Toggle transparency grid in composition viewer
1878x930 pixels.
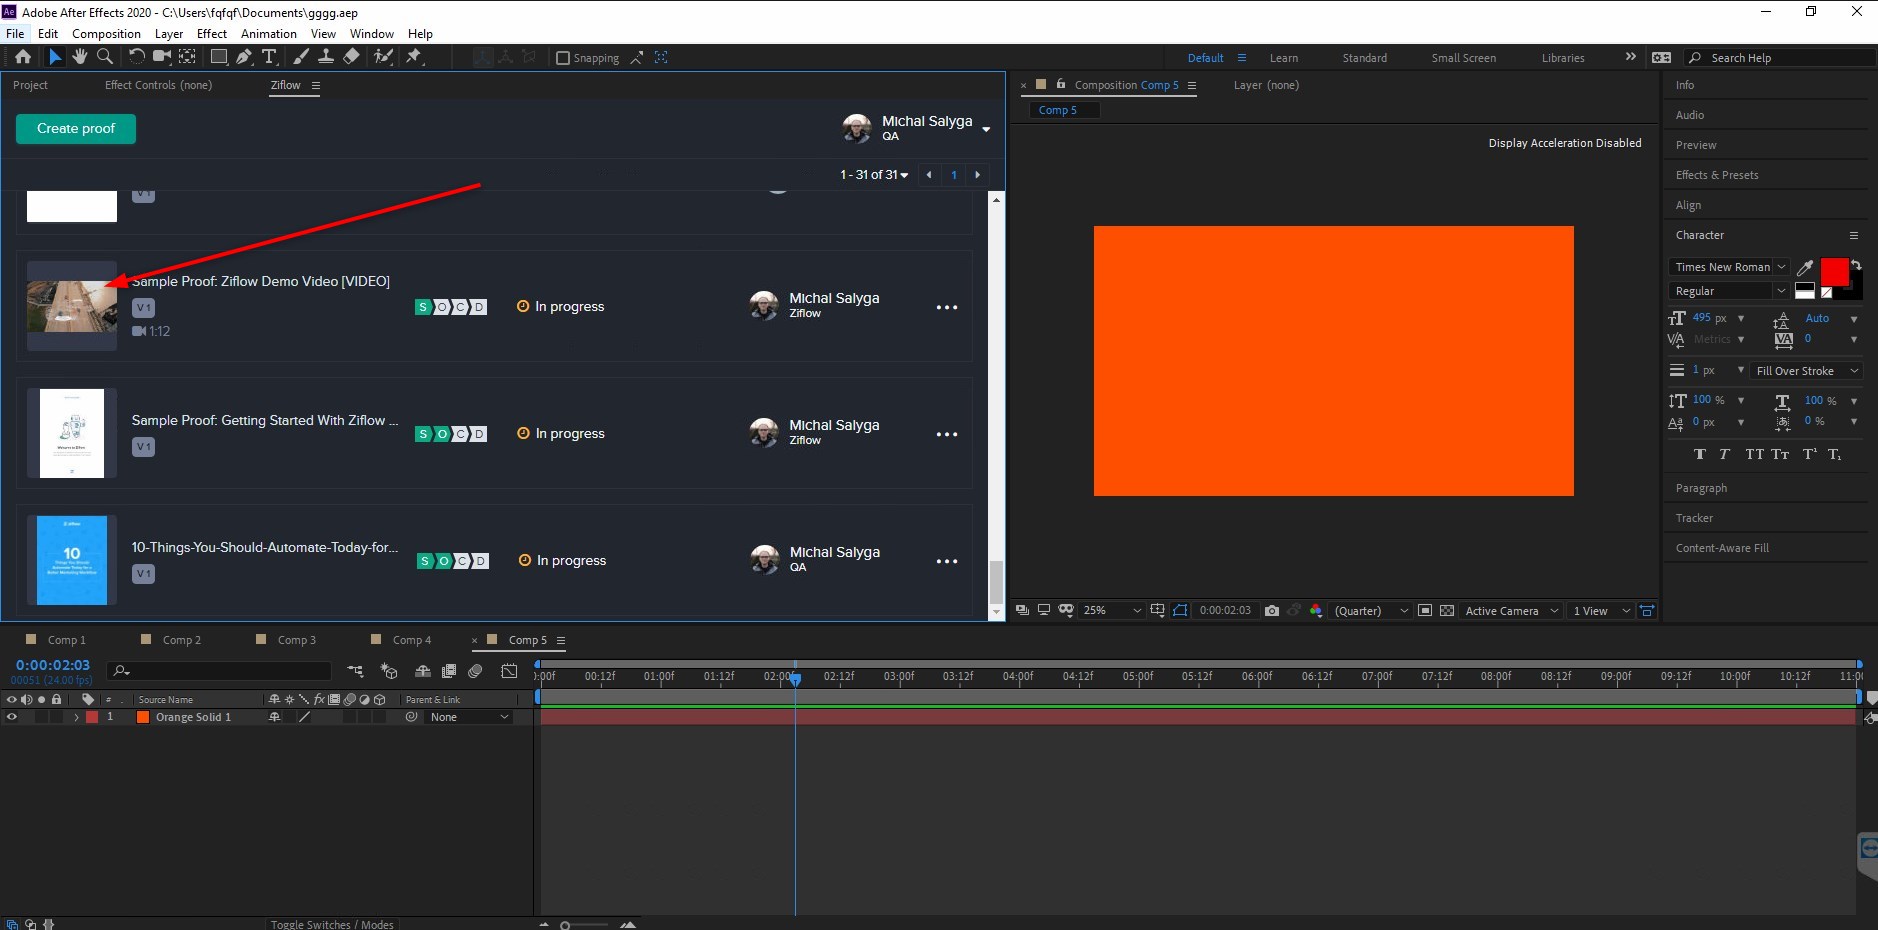tap(1447, 611)
